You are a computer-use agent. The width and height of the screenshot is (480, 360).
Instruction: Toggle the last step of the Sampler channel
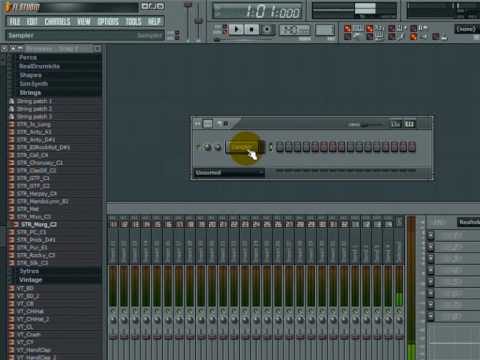pos(412,147)
